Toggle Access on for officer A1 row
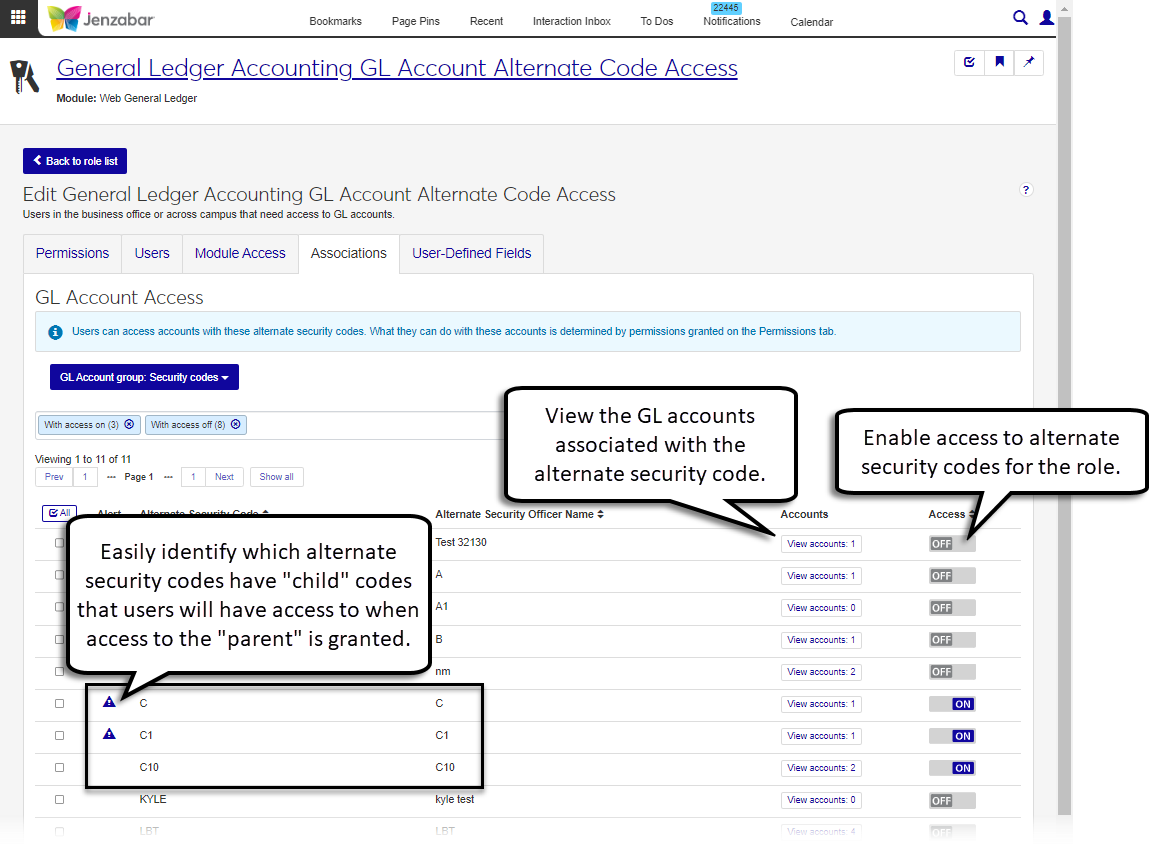The width and height of the screenshot is (1151, 845). coord(952,608)
